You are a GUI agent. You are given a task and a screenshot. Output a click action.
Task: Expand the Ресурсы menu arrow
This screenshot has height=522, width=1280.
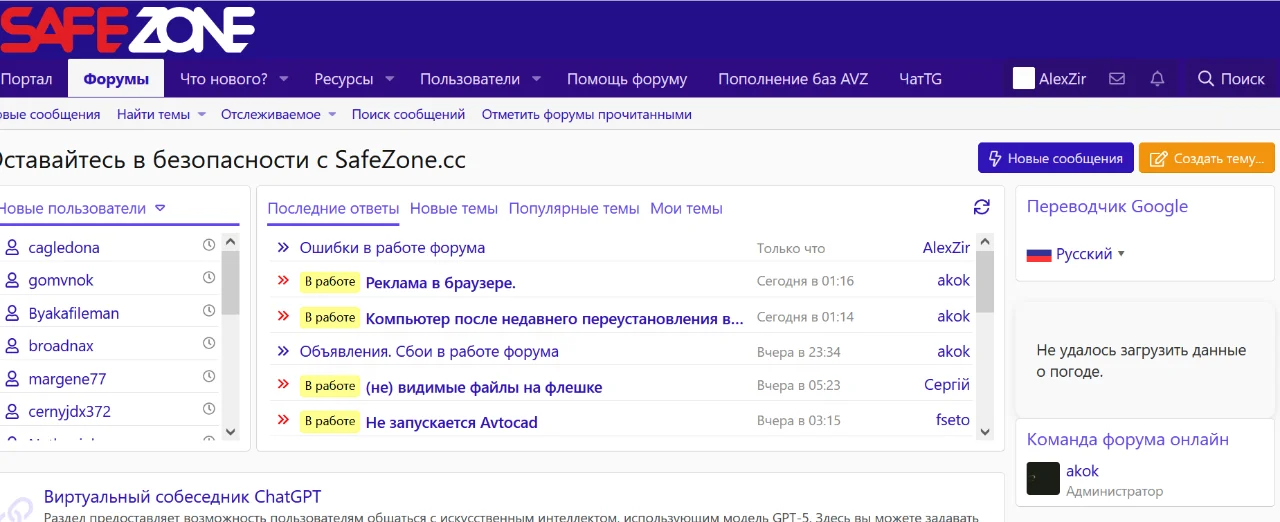click(x=390, y=79)
